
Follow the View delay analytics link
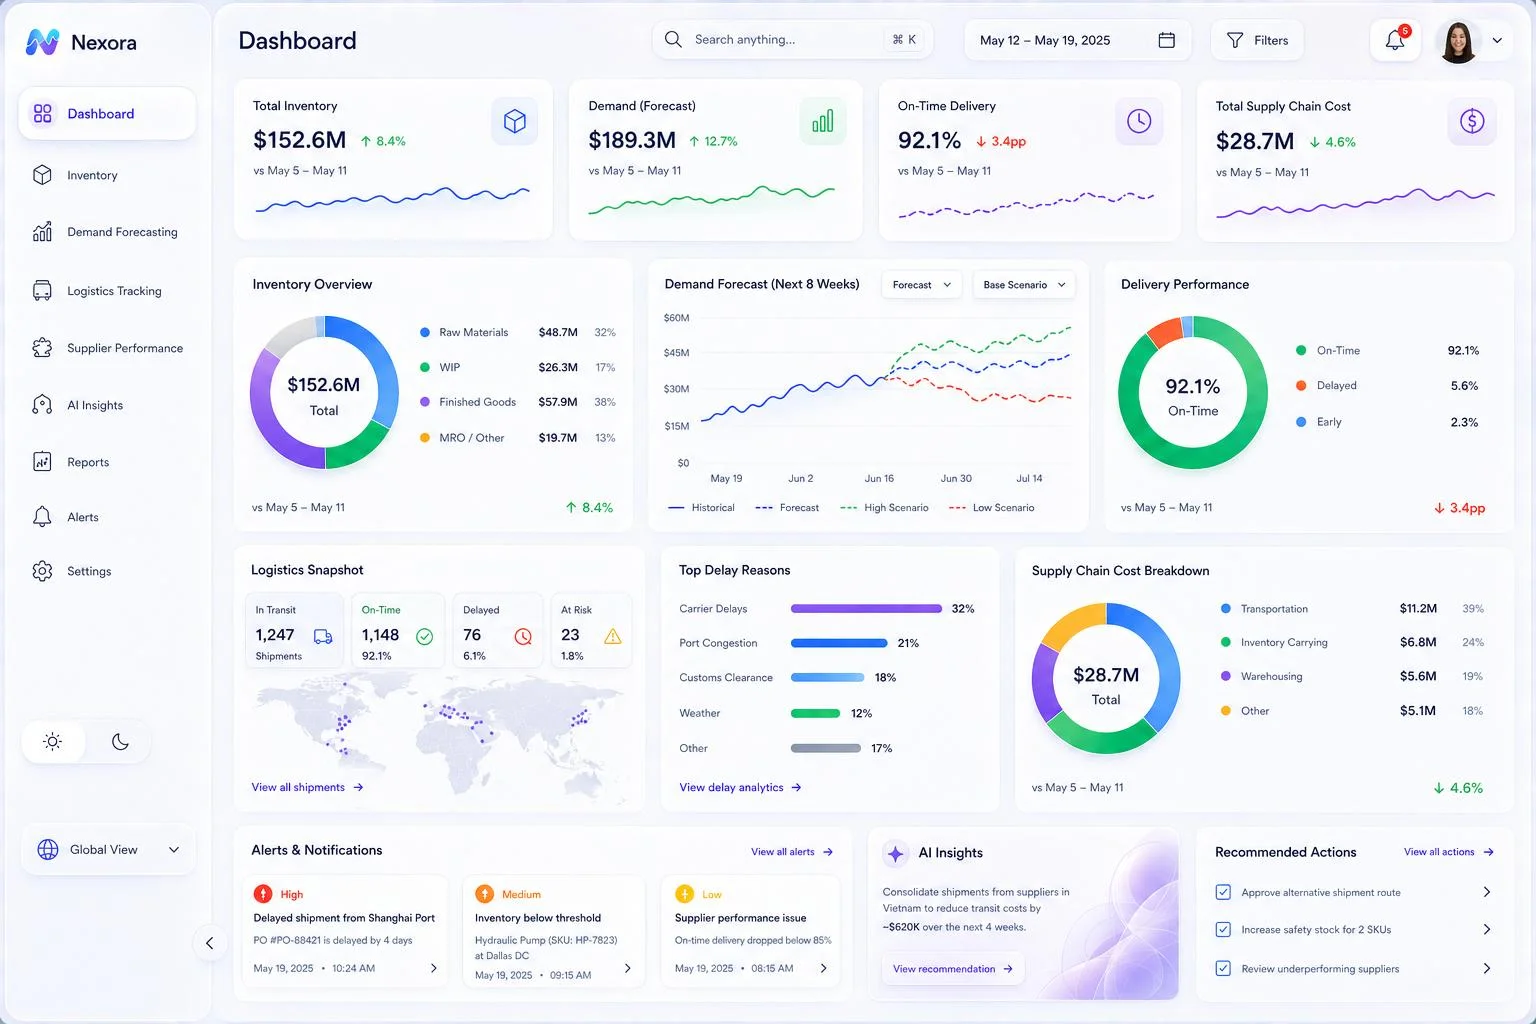(740, 787)
